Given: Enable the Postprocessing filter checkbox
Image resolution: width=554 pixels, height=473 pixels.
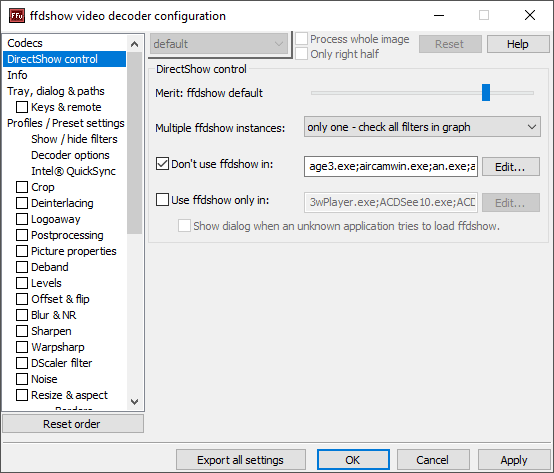Looking at the screenshot, I should click(22, 235).
